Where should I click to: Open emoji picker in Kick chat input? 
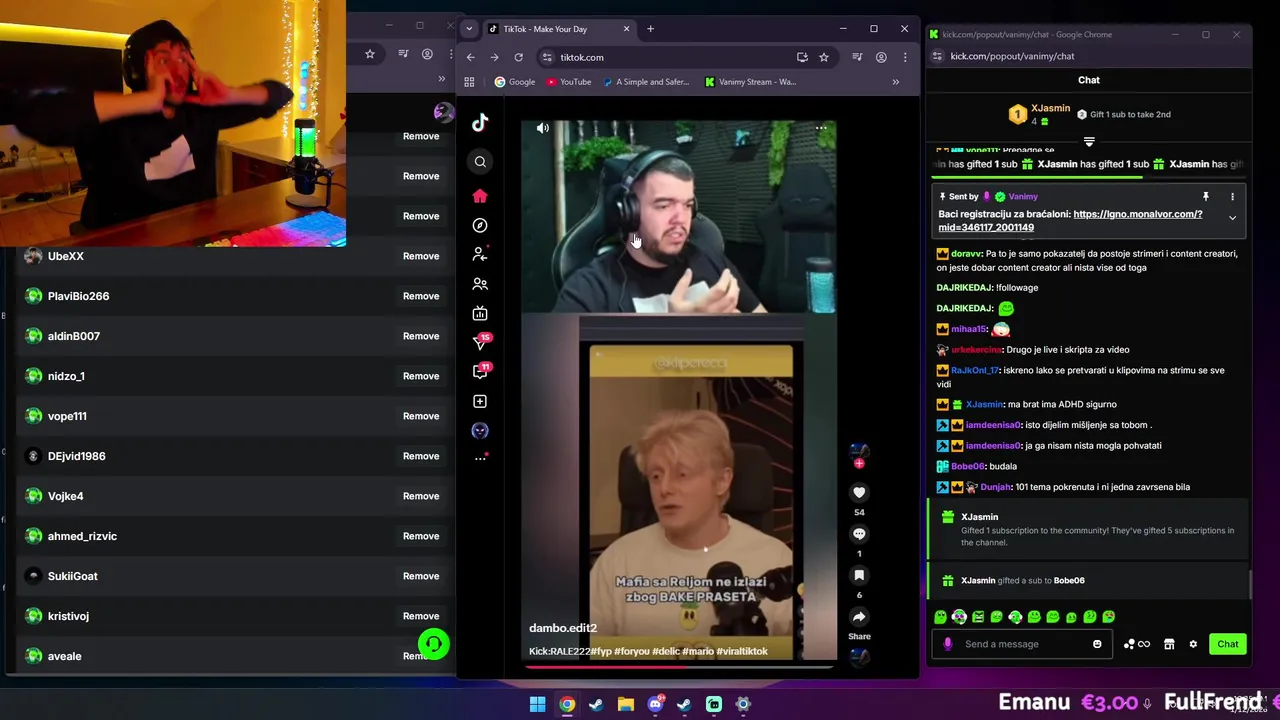click(x=1097, y=644)
